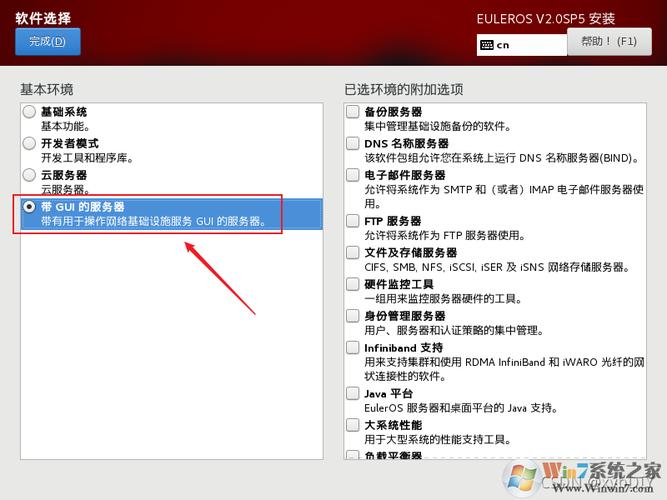Click the 已选环境的附加选项 section heading
Image resolution: width=667 pixels, height=500 pixels.
[x=404, y=89]
